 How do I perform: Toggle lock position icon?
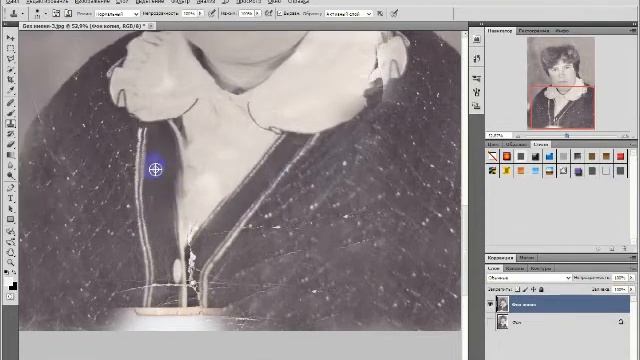coord(533,289)
